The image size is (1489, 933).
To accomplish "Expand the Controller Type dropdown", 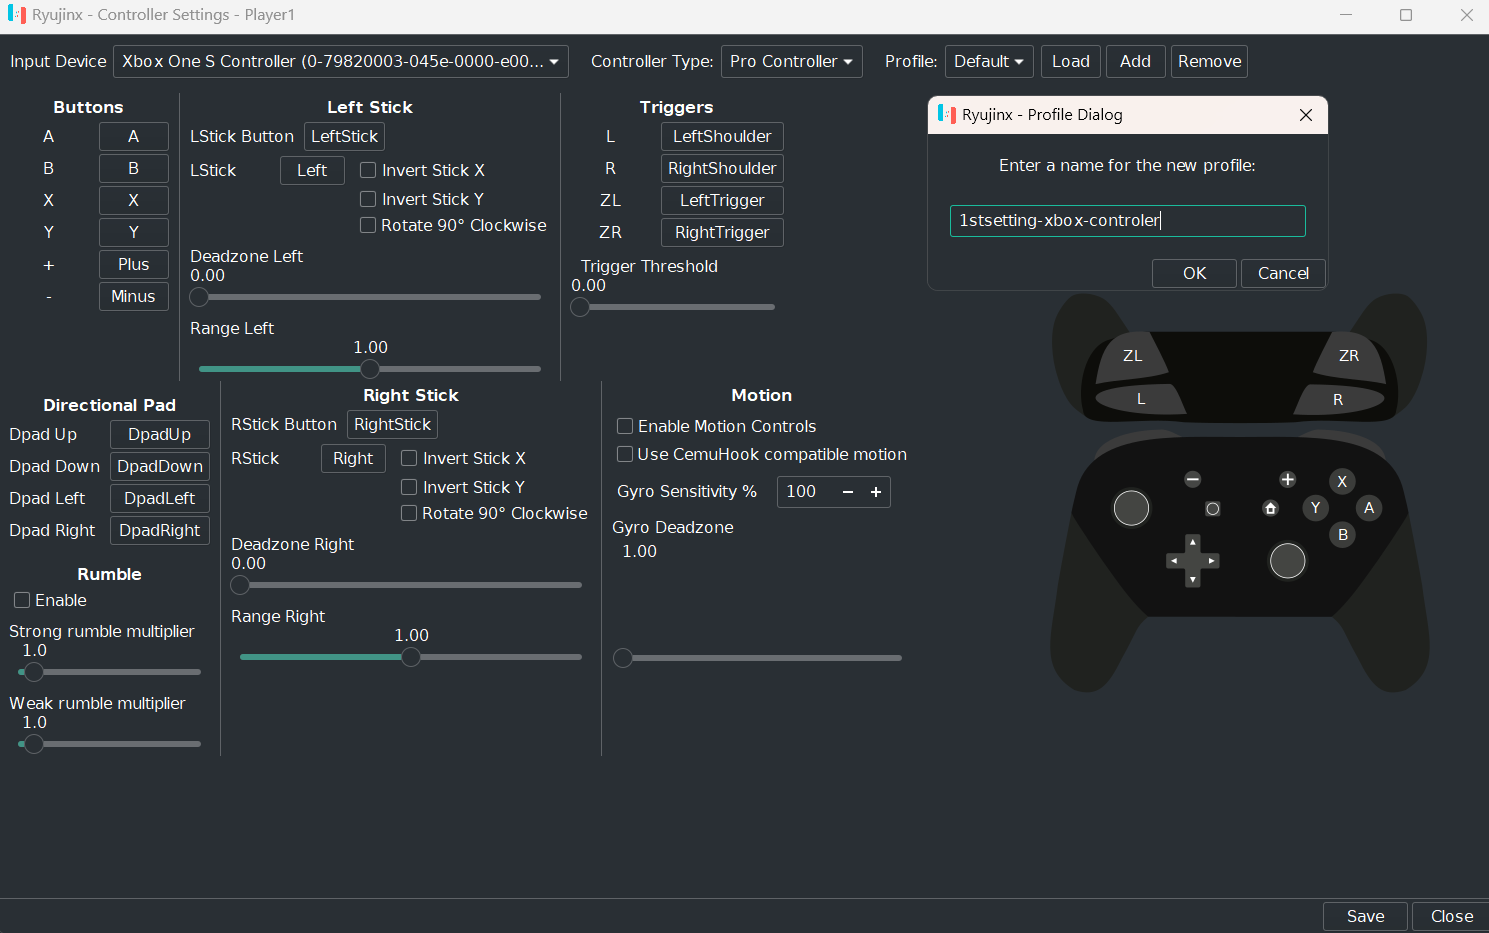I will tap(791, 61).
